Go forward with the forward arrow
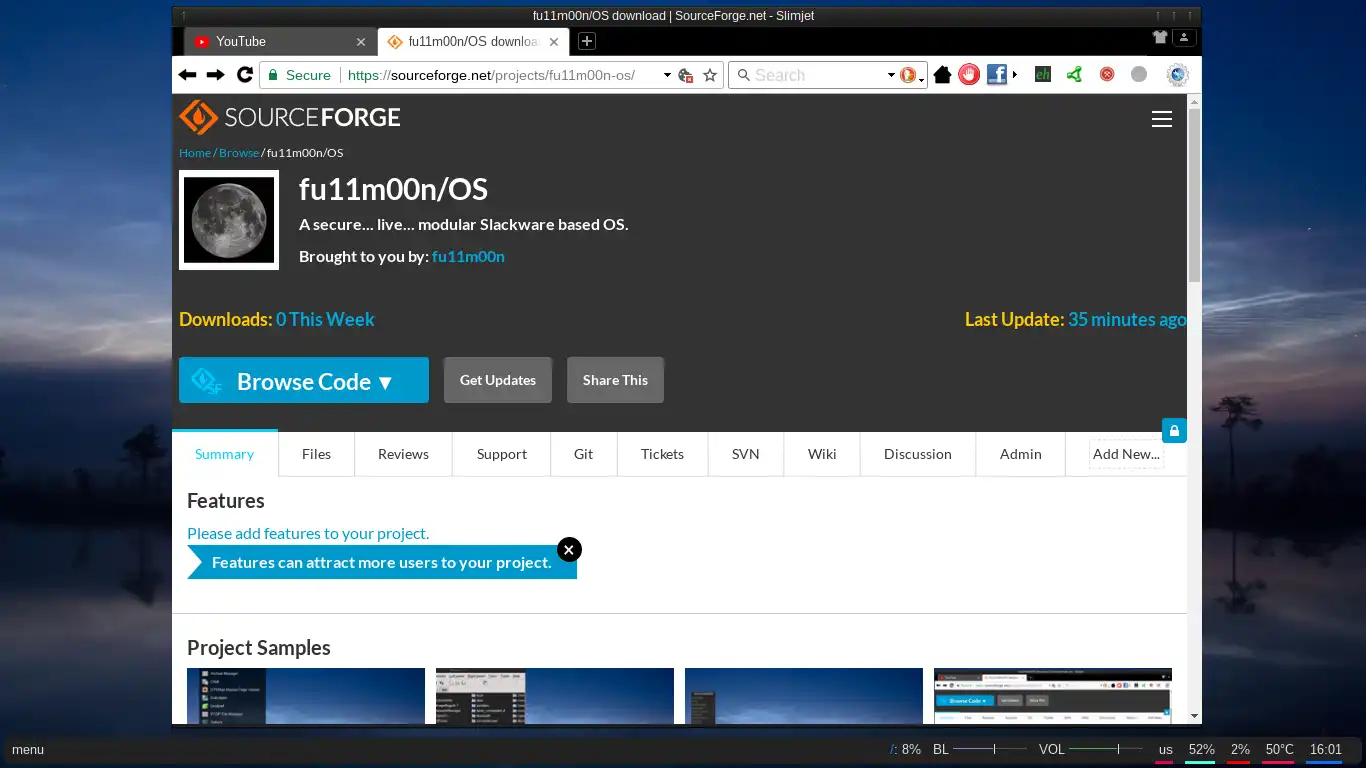This screenshot has width=1366, height=768. [x=215, y=75]
